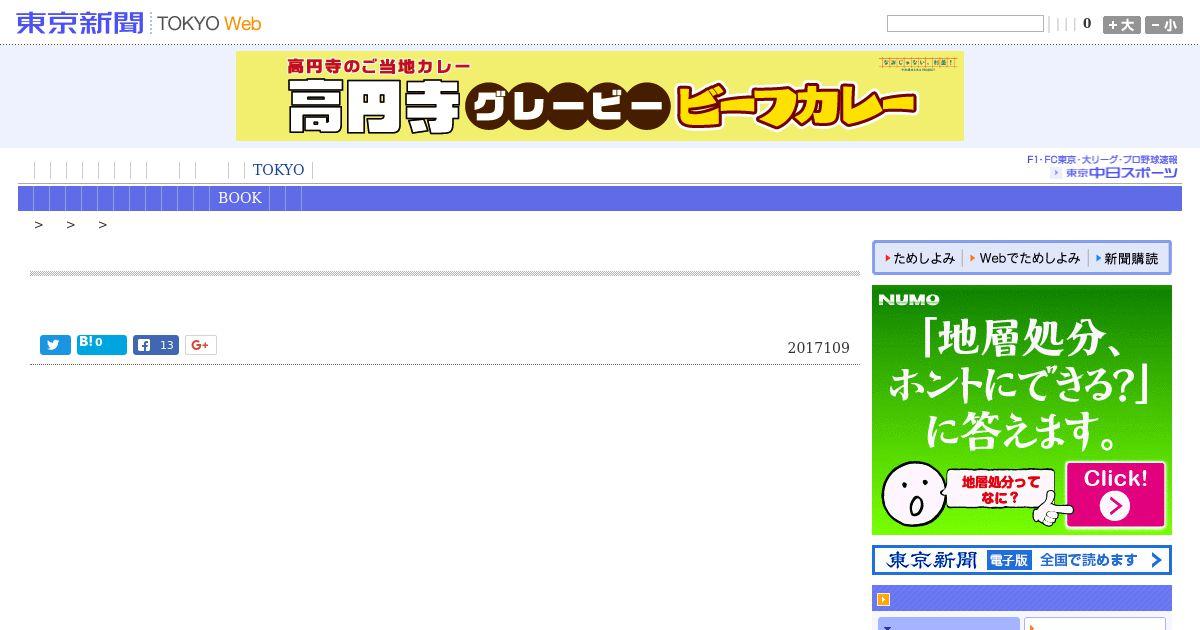Viewport: 1200px width, 630px height.
Task: Open 東京新聞 電子版 banner
Action: [x=1021, y=560]
